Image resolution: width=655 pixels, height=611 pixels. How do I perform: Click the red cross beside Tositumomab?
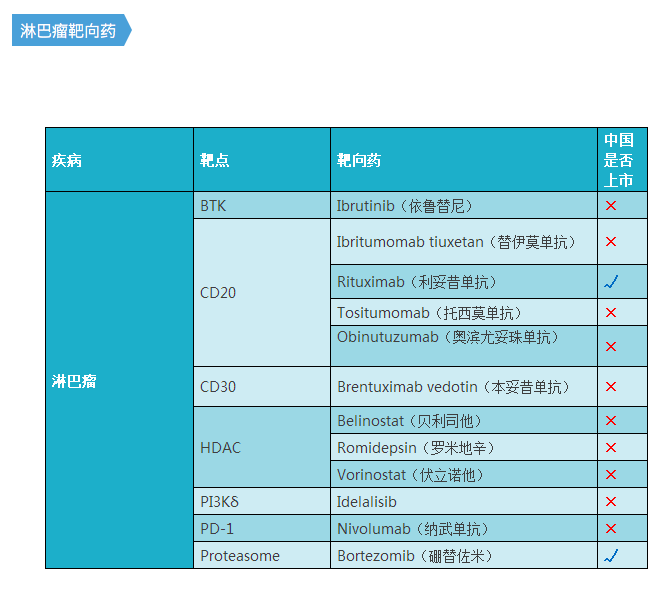[x=611, y=312]
